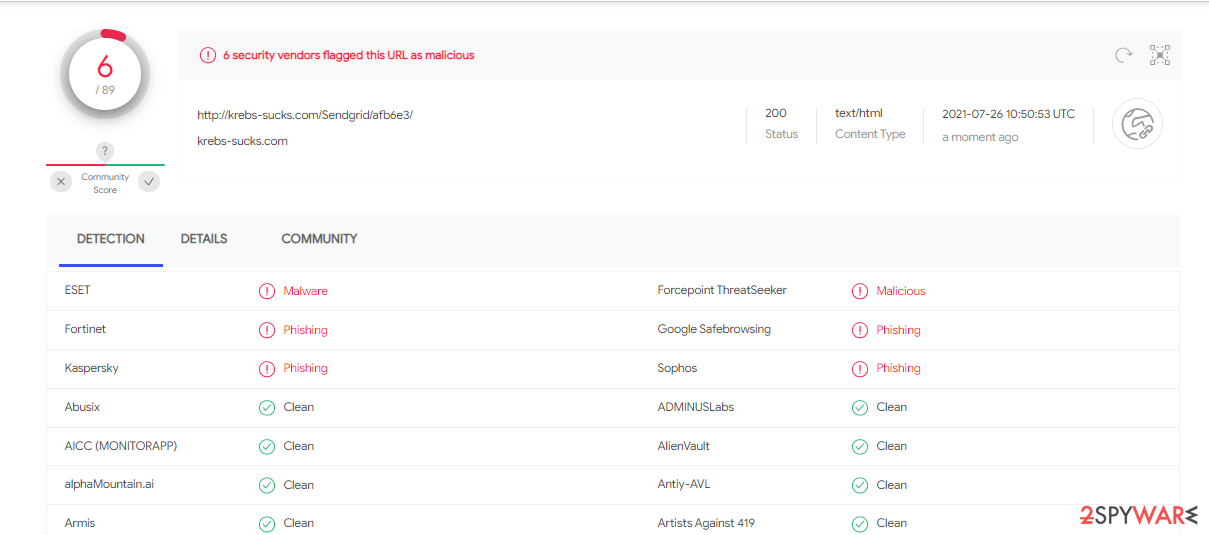1209x535 pixels.
Task: Click the Sophos vendor name
Action: [x=677, y=368]
